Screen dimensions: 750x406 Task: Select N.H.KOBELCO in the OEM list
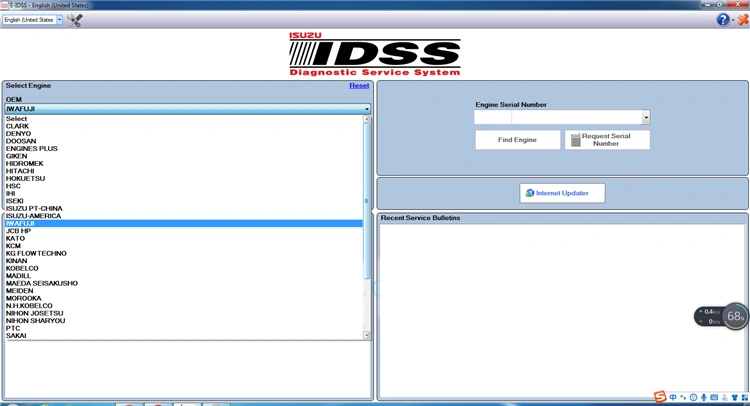coord(184,306)
